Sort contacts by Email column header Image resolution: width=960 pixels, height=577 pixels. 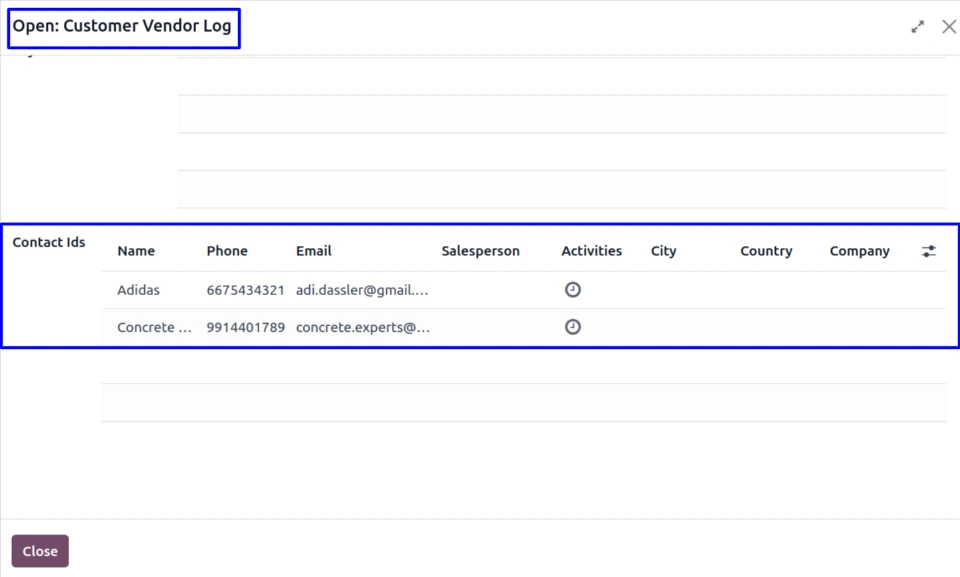[314, 251]
